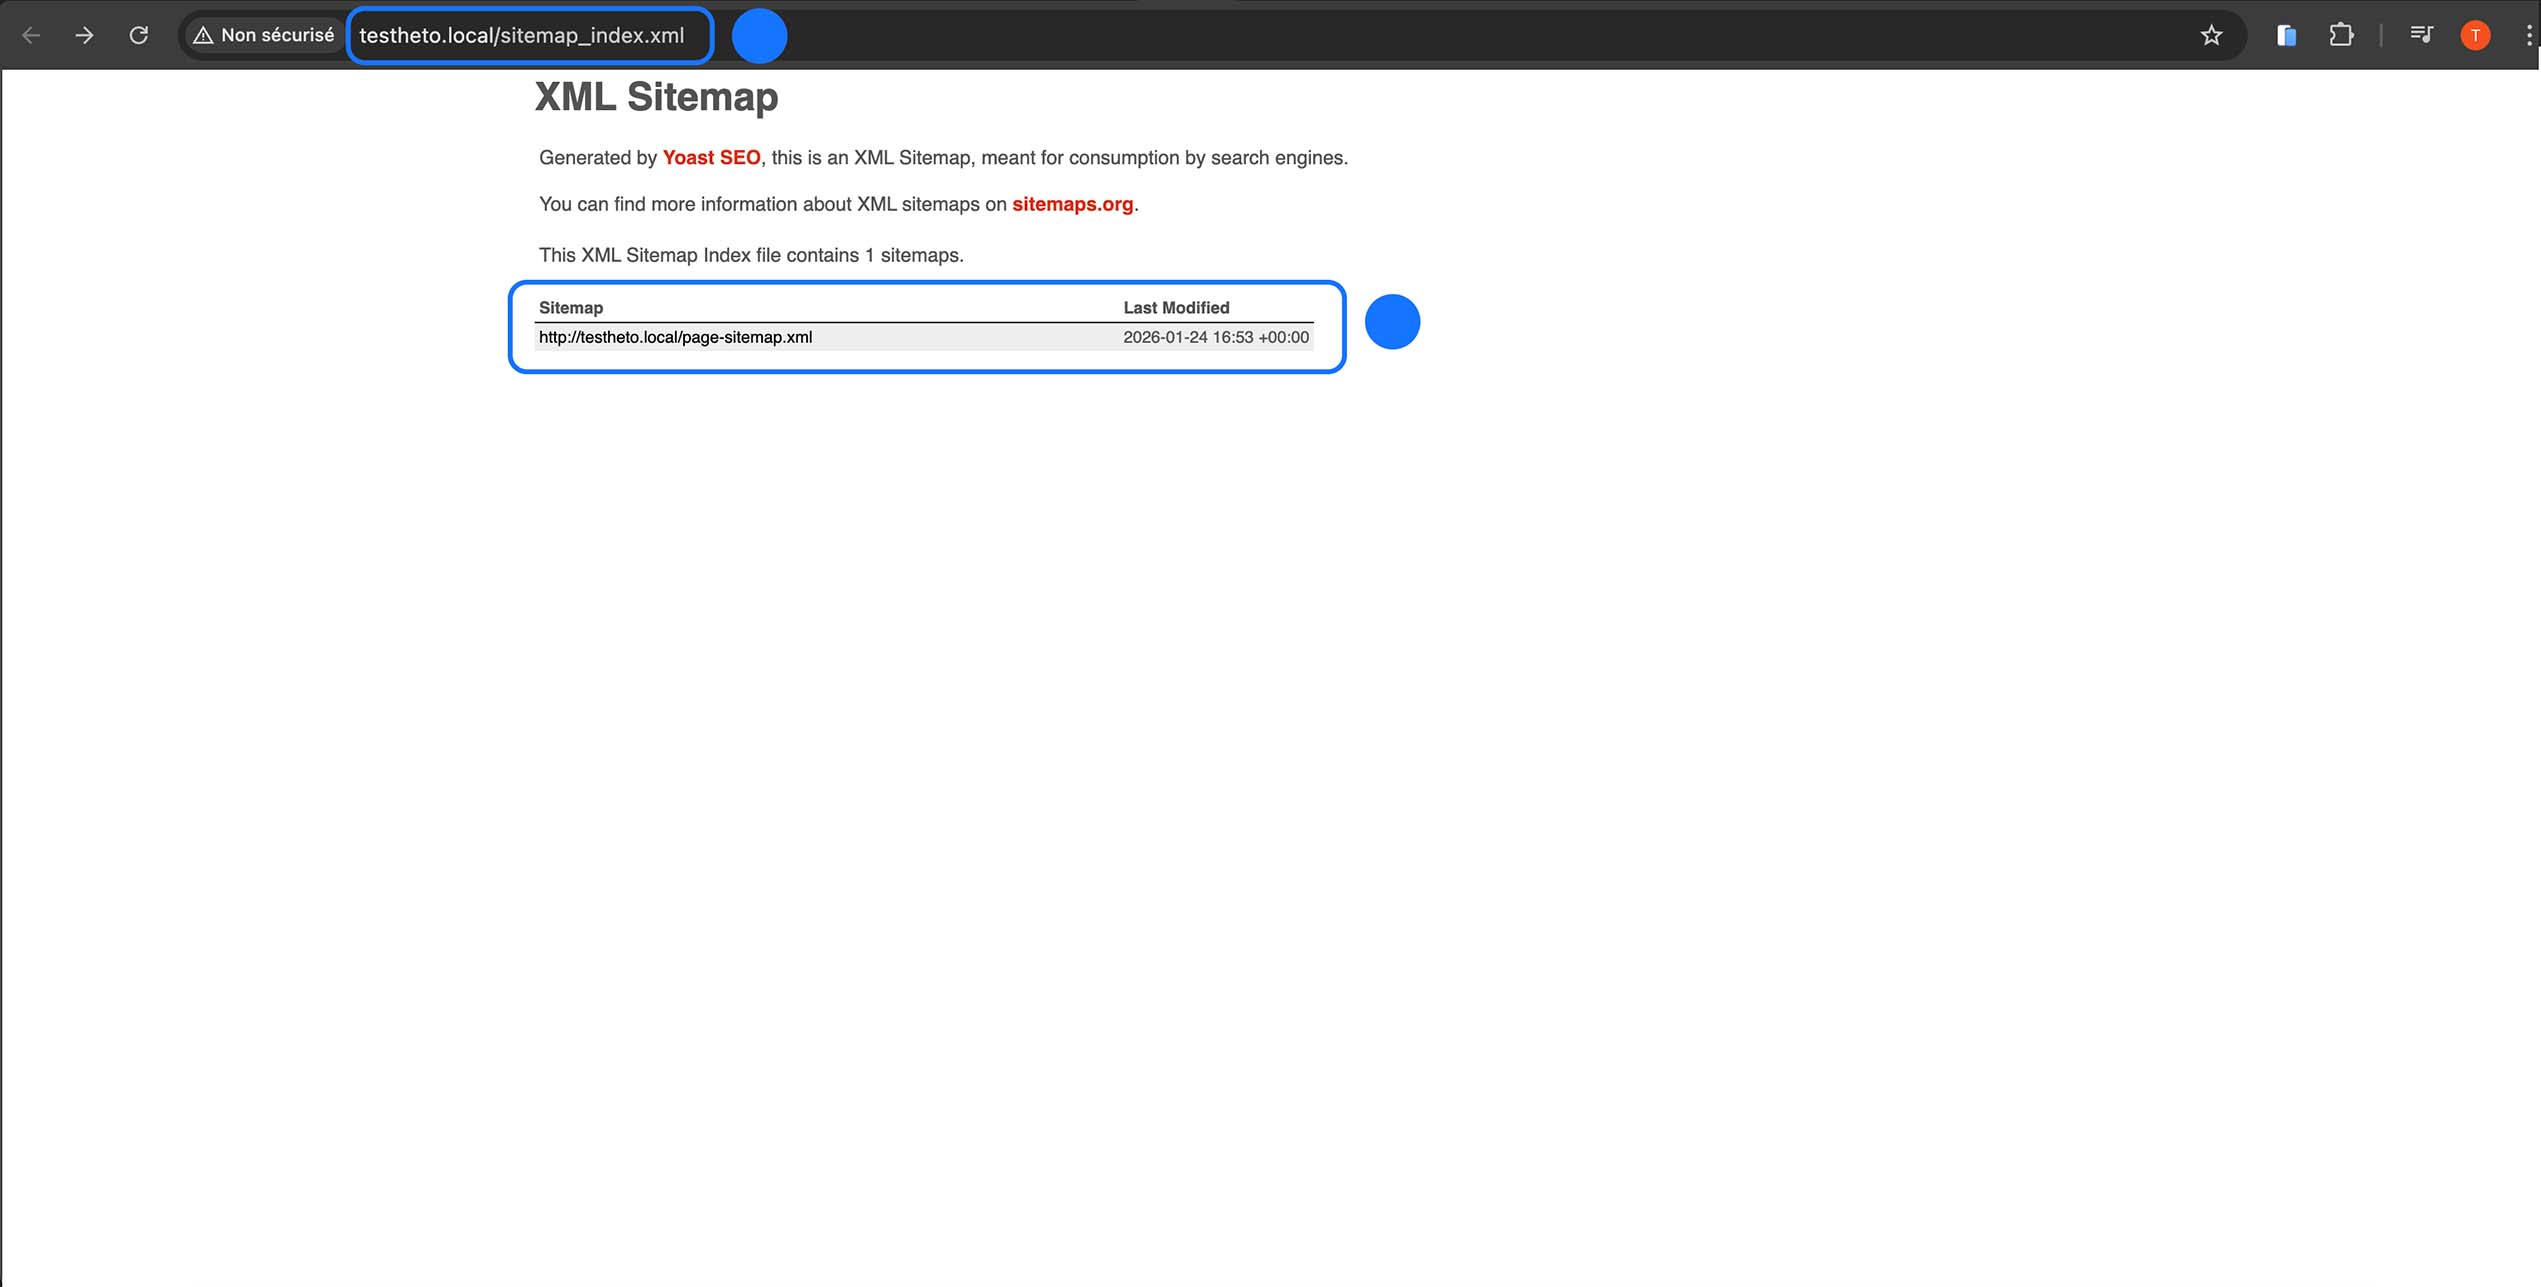Focus the testheto.local/sitemap_index.xml address field

click(522, 35)
